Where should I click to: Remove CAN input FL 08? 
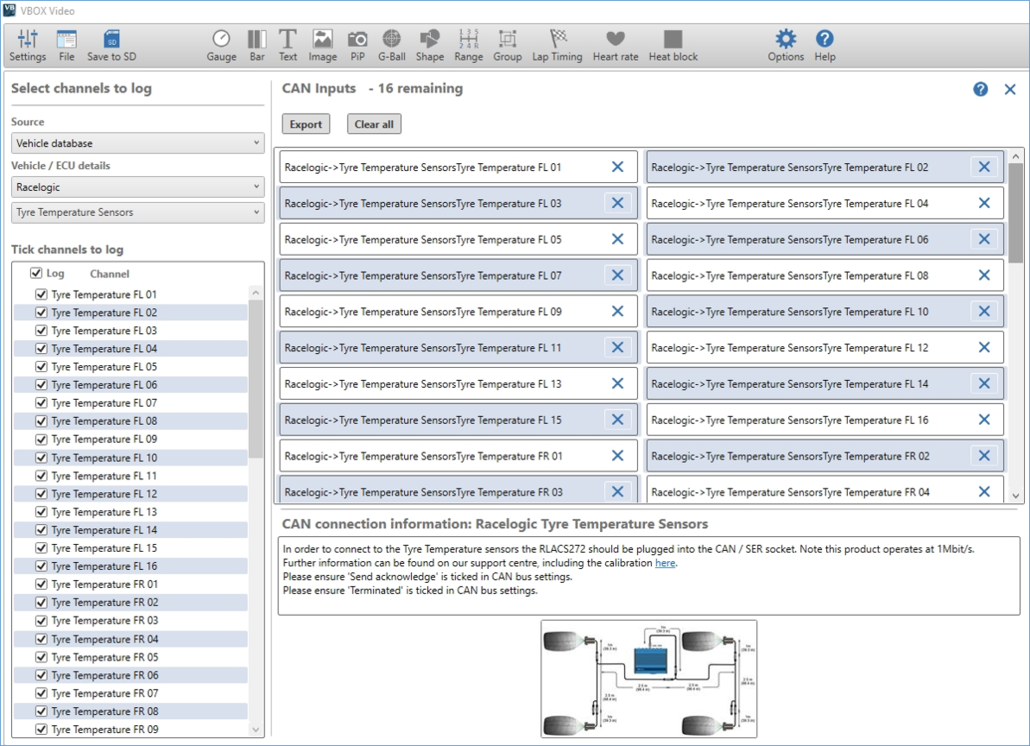coord(984,275)
